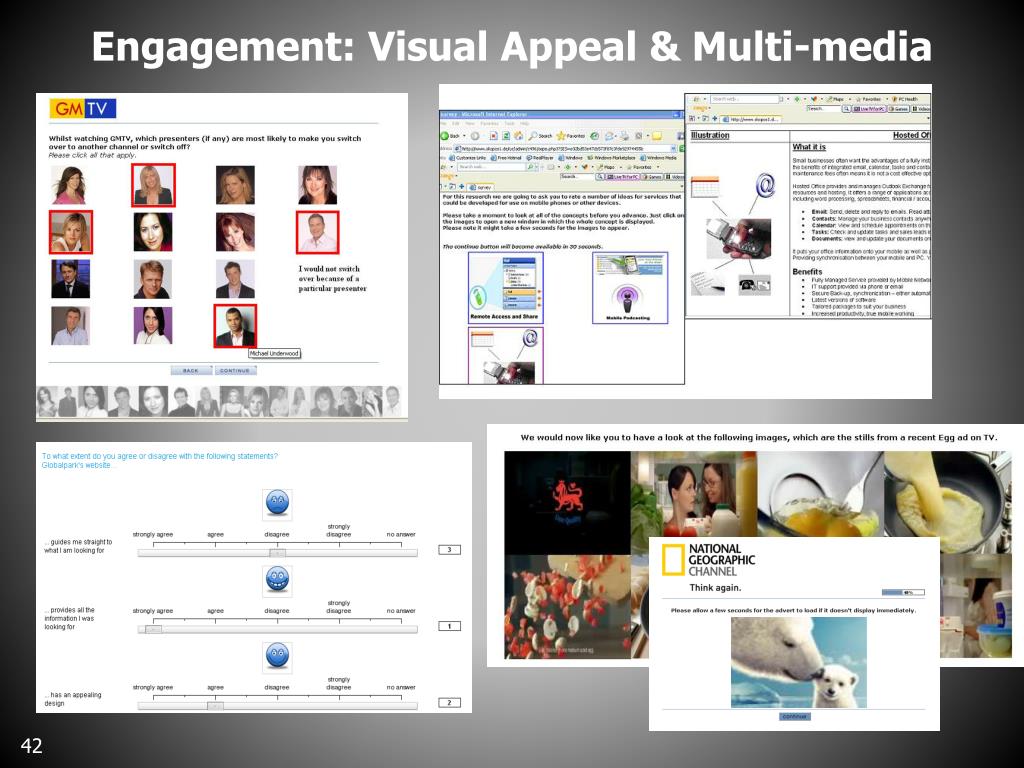Click Search magnifier in survey IE toolbar
The height and width of the screenshot is (768, 1024).
click(x=533, y=136)
